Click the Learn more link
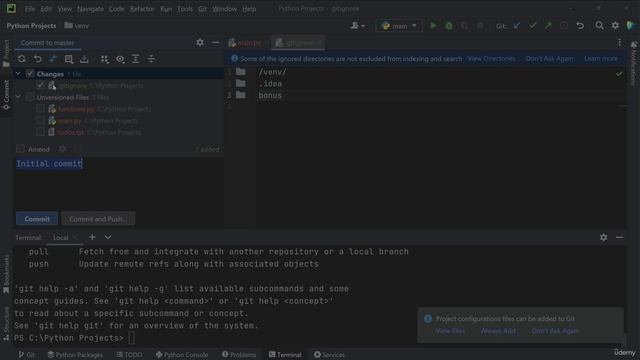 pos(600,59)
